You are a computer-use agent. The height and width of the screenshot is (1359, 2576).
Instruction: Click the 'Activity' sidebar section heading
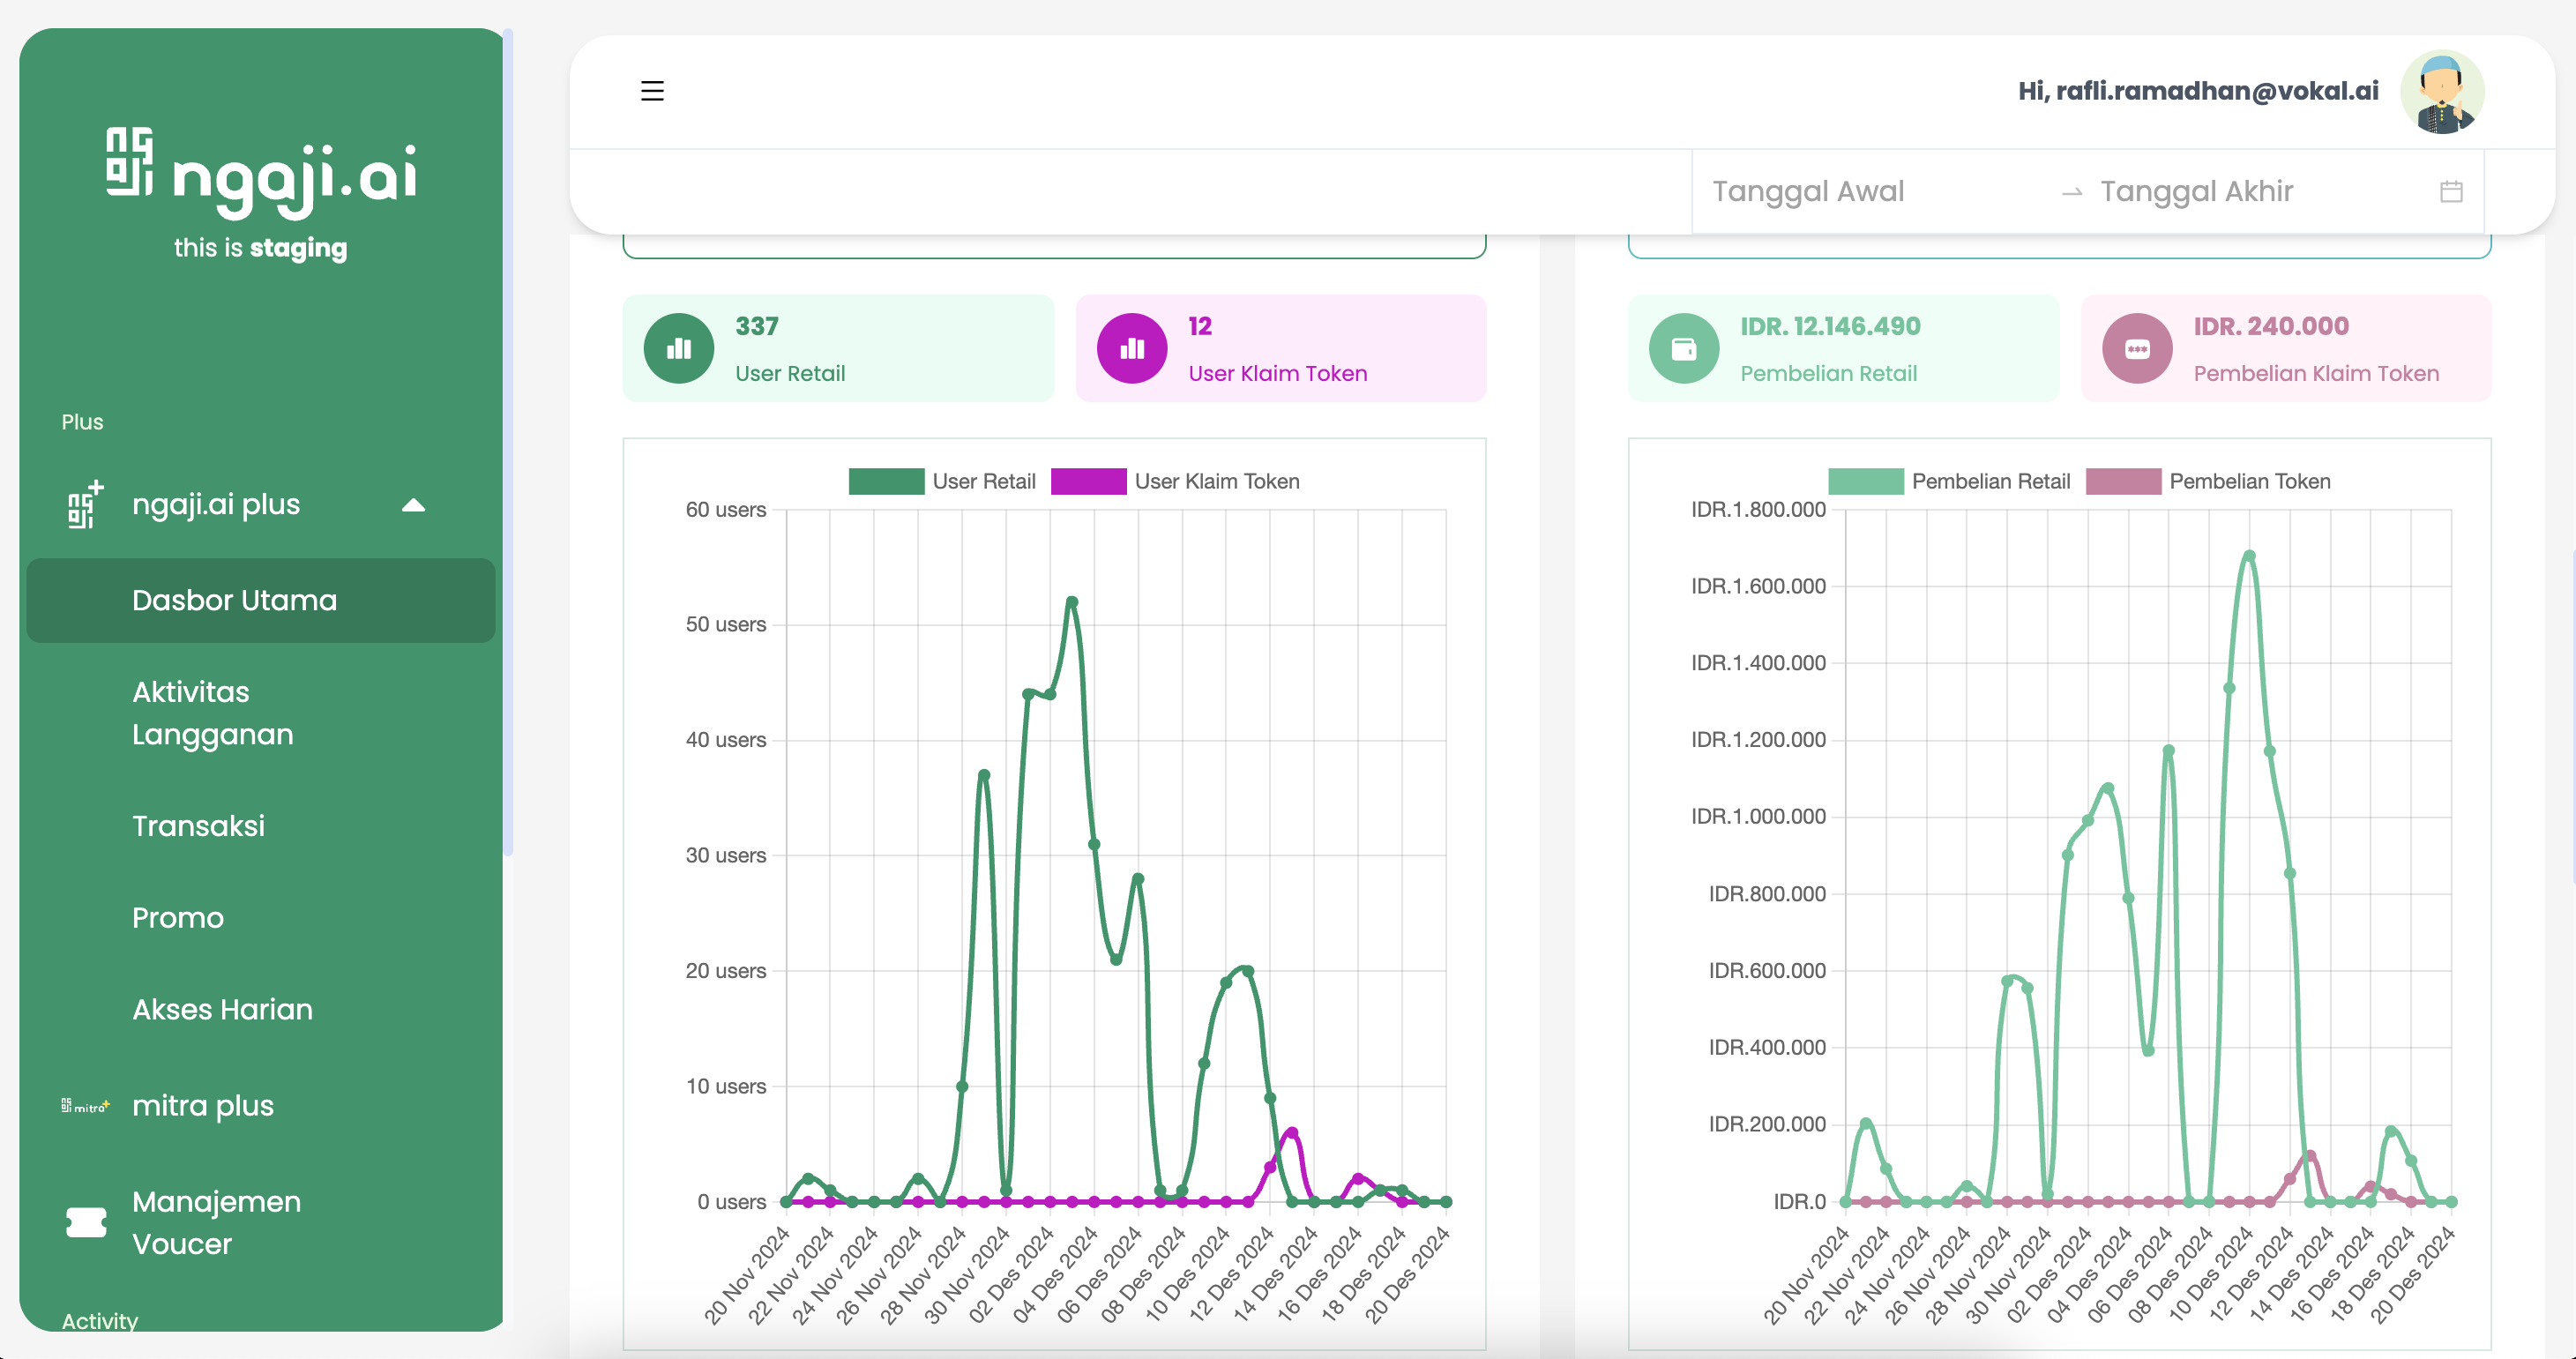pos(100,1320)
